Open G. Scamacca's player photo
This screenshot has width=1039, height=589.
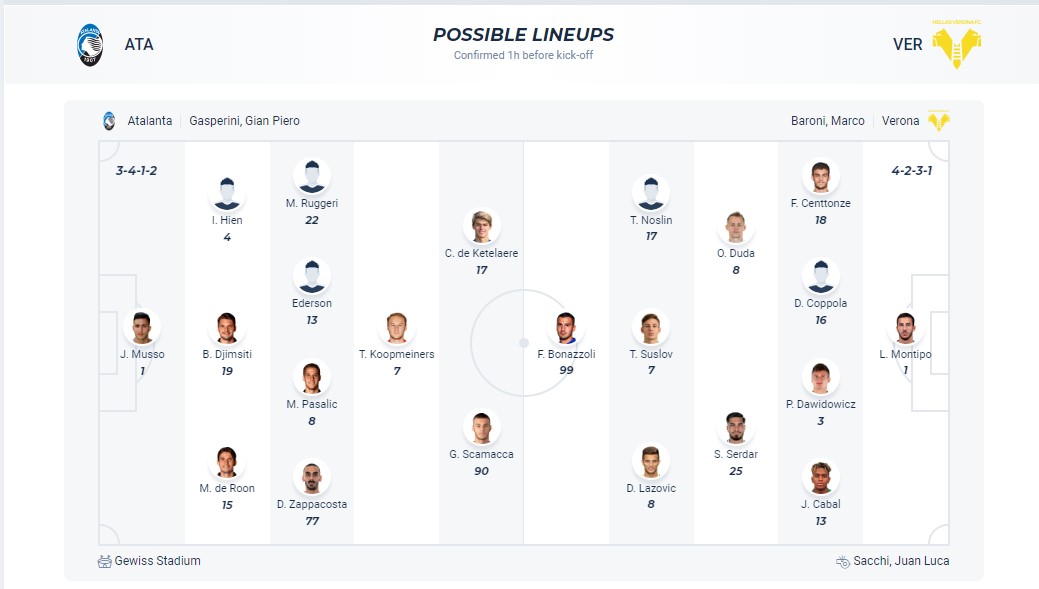(x=481, y=427)
